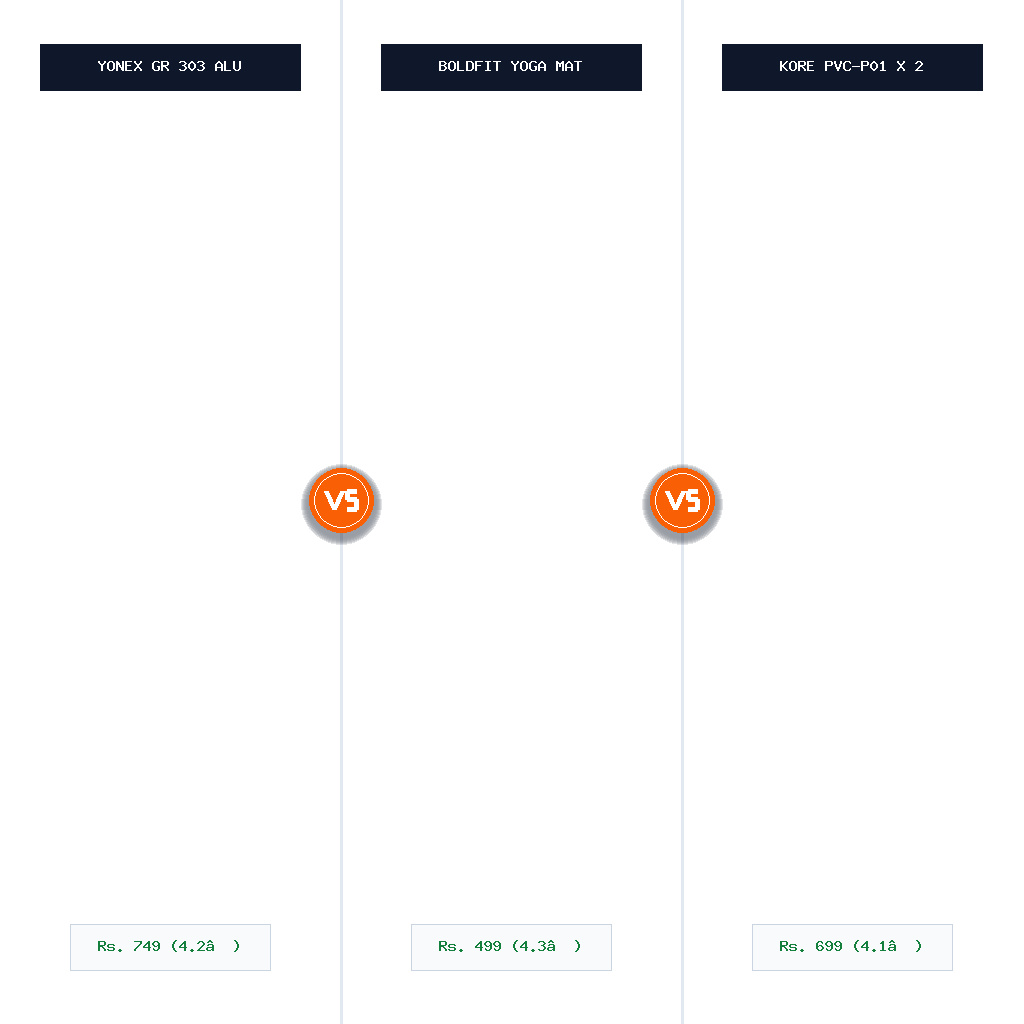Click the VS badge between Boldfit and Kore
This screenshot has height=1024, width=1024.
coord(682,501)
